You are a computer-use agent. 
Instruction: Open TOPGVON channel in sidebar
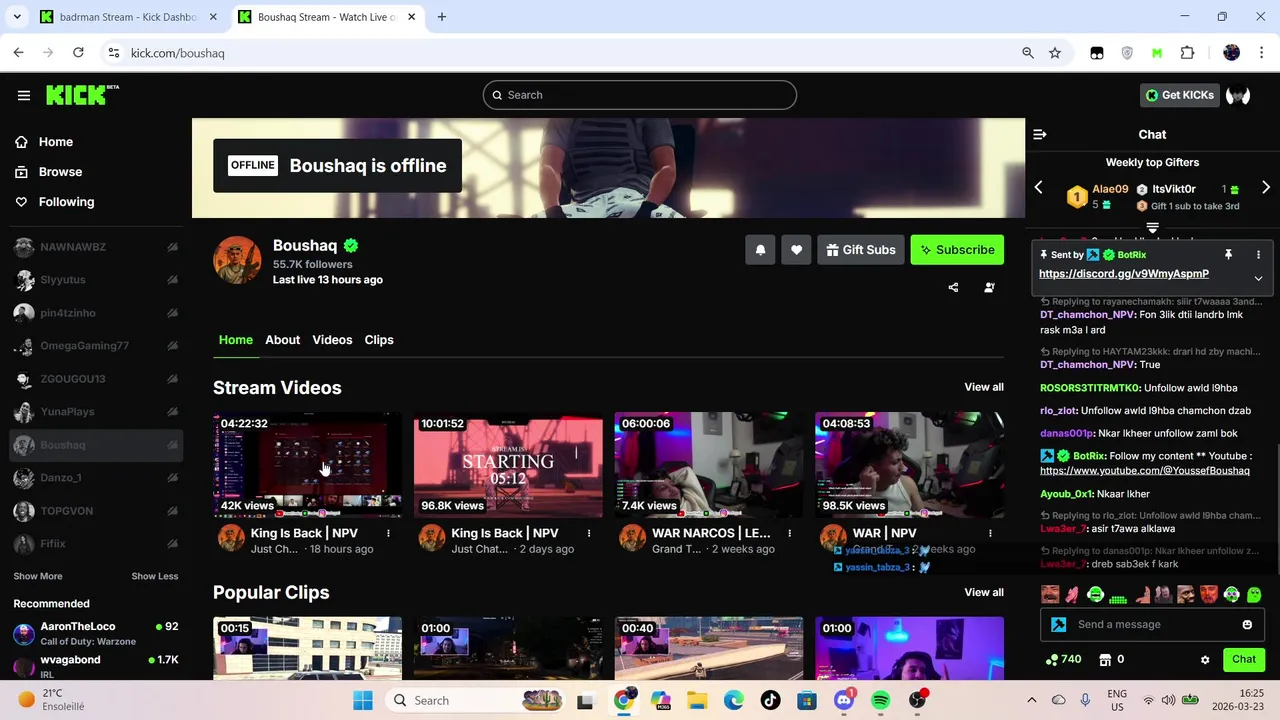[x=96, y=511]
